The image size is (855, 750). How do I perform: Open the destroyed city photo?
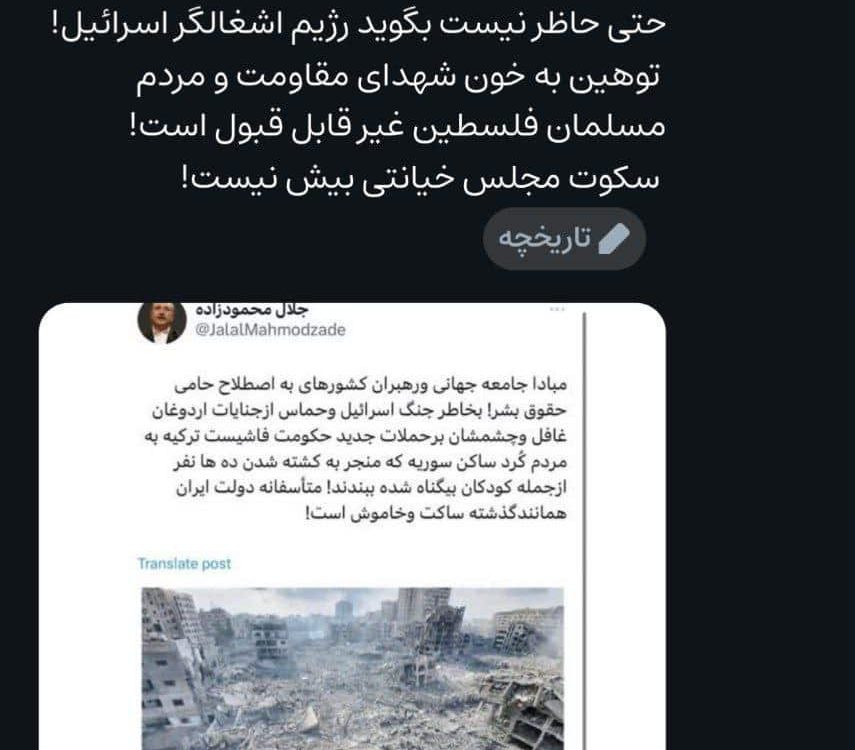pyautogui.click(x=352, y=668)
